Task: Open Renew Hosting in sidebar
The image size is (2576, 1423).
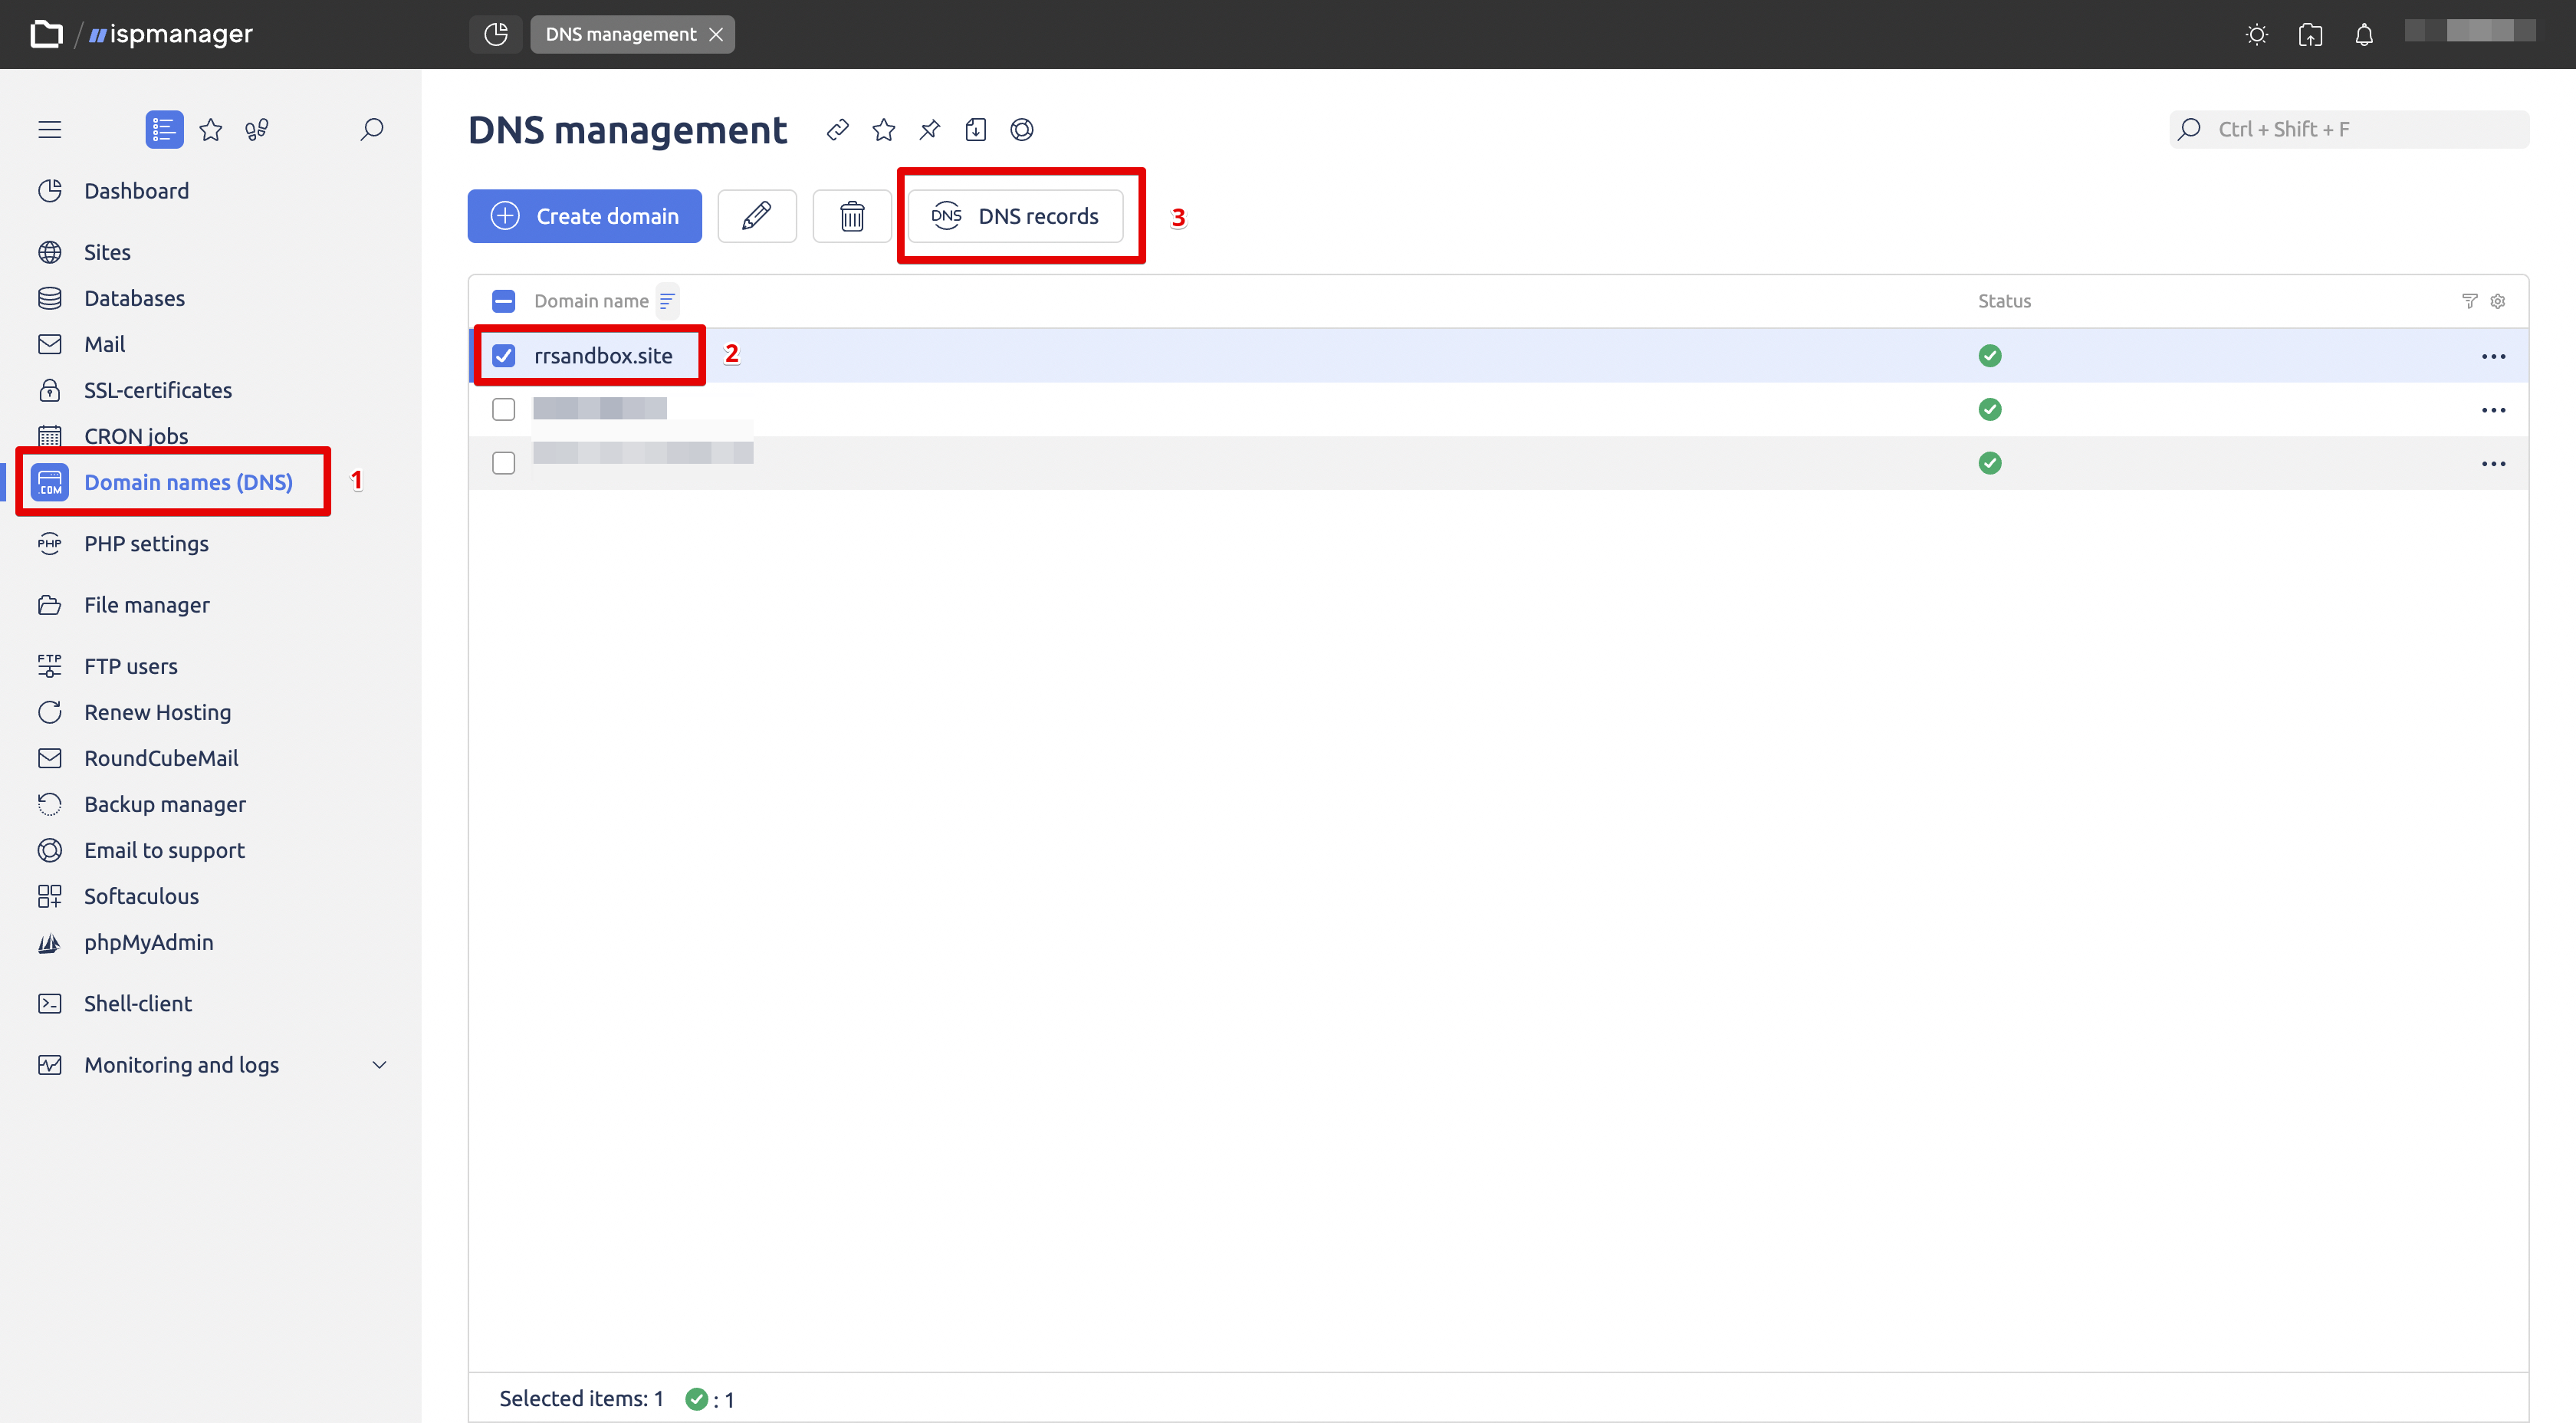Action: click(157, 712)
